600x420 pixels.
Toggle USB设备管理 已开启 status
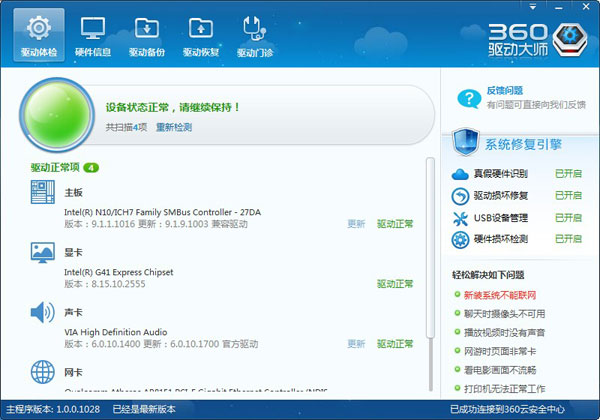(x=568, y=218)
